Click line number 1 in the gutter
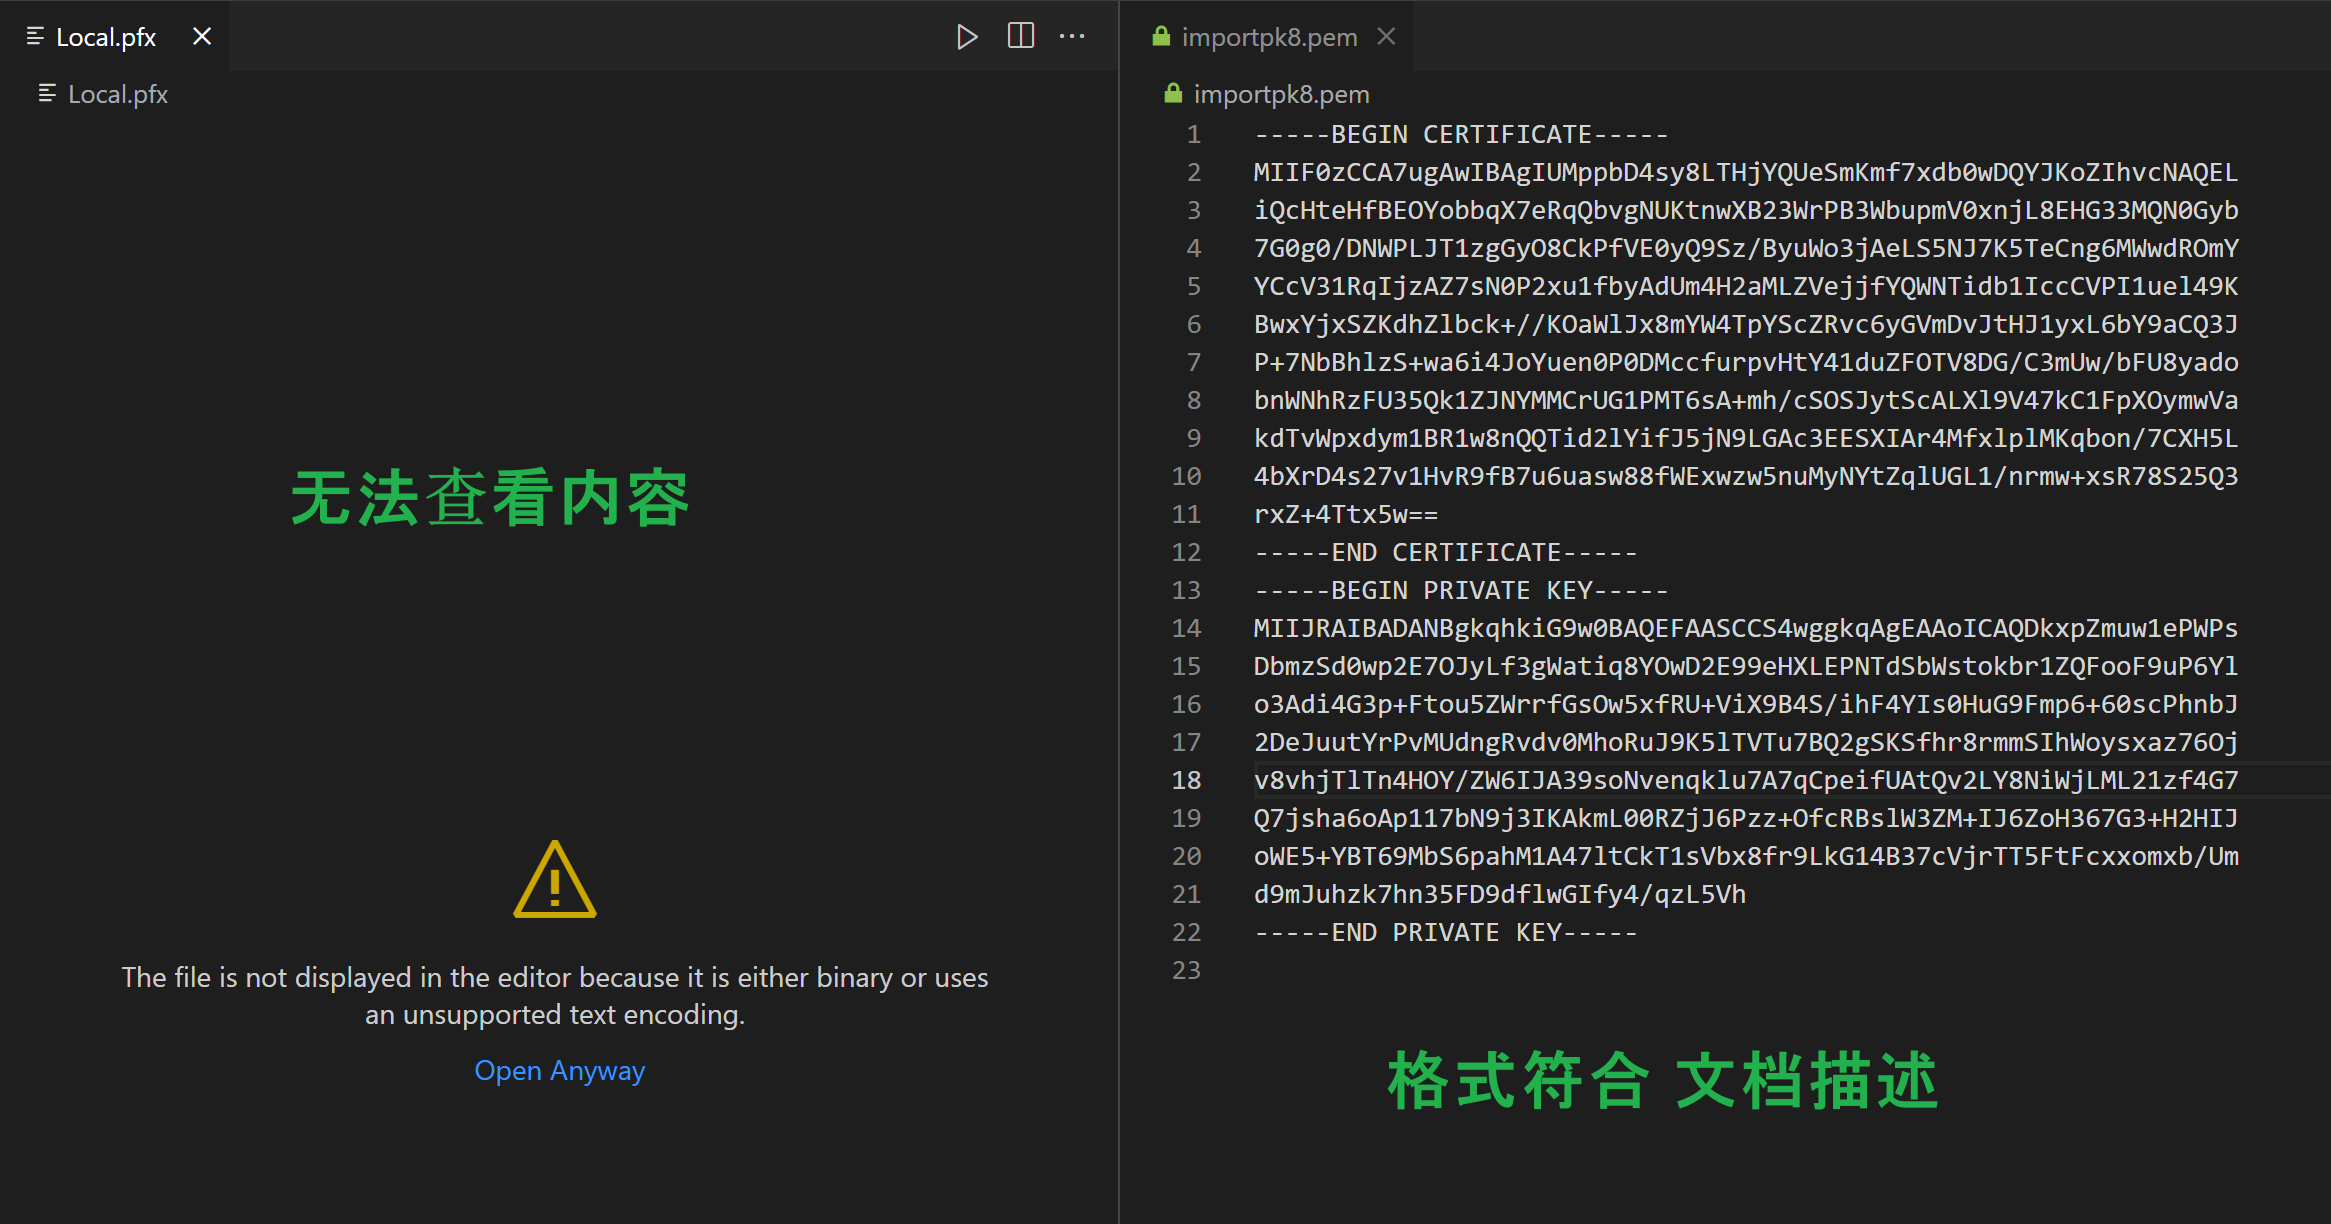Viewport: 2331px width, 1224px height. click(1193, 134)
